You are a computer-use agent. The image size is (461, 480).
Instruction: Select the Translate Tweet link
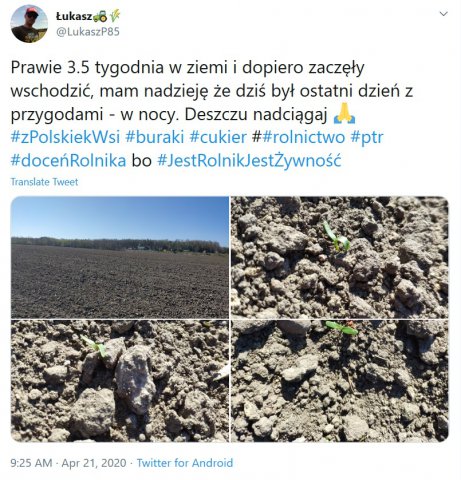[x=44, y=182]
